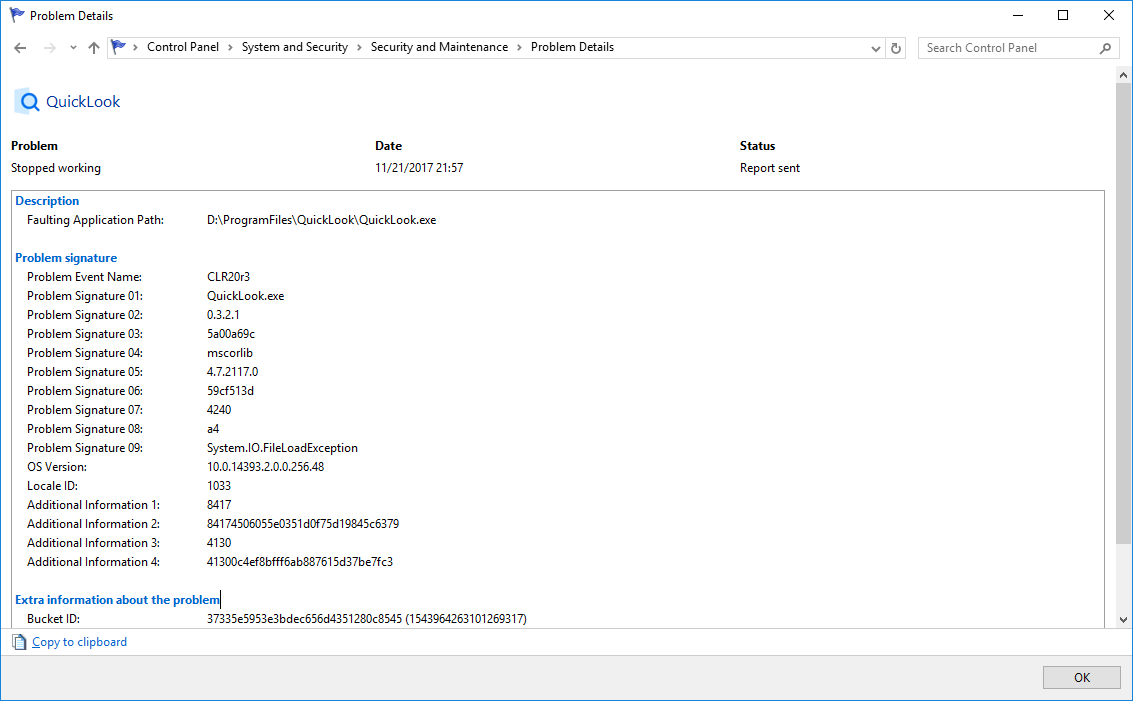Screen dimensions: 1133x701
Task: Select version value 0.3.2.1
Action: (223, 314)
